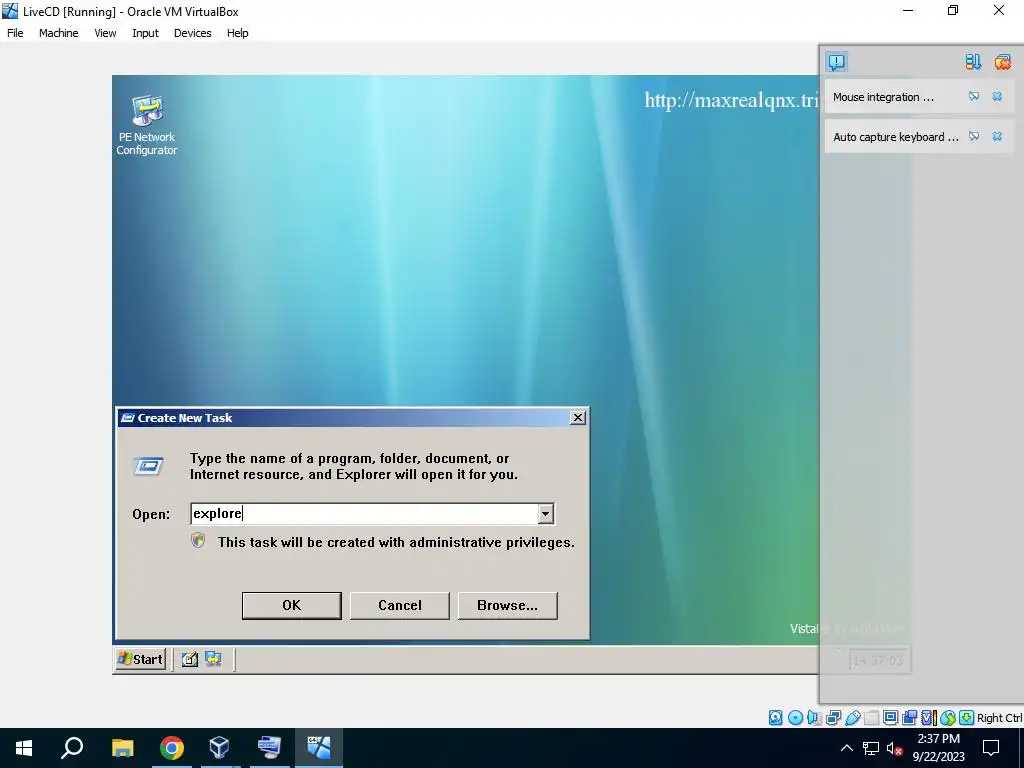Click the suppress icon for Auto capture keyboard notification
The height and width of the screenshot is (768, 1024).
click(x=974, y=136)
